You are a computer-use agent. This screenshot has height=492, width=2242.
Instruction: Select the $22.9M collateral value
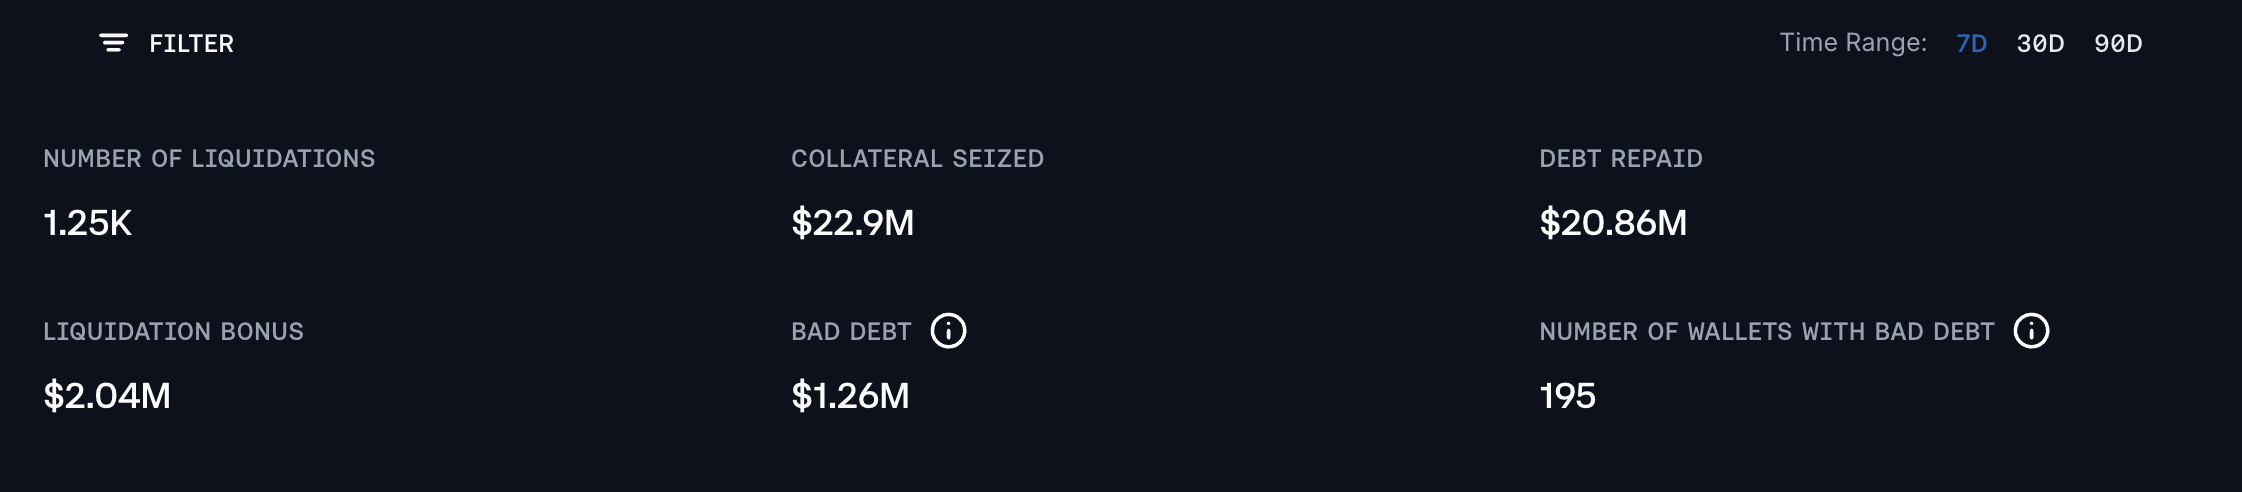852,223
